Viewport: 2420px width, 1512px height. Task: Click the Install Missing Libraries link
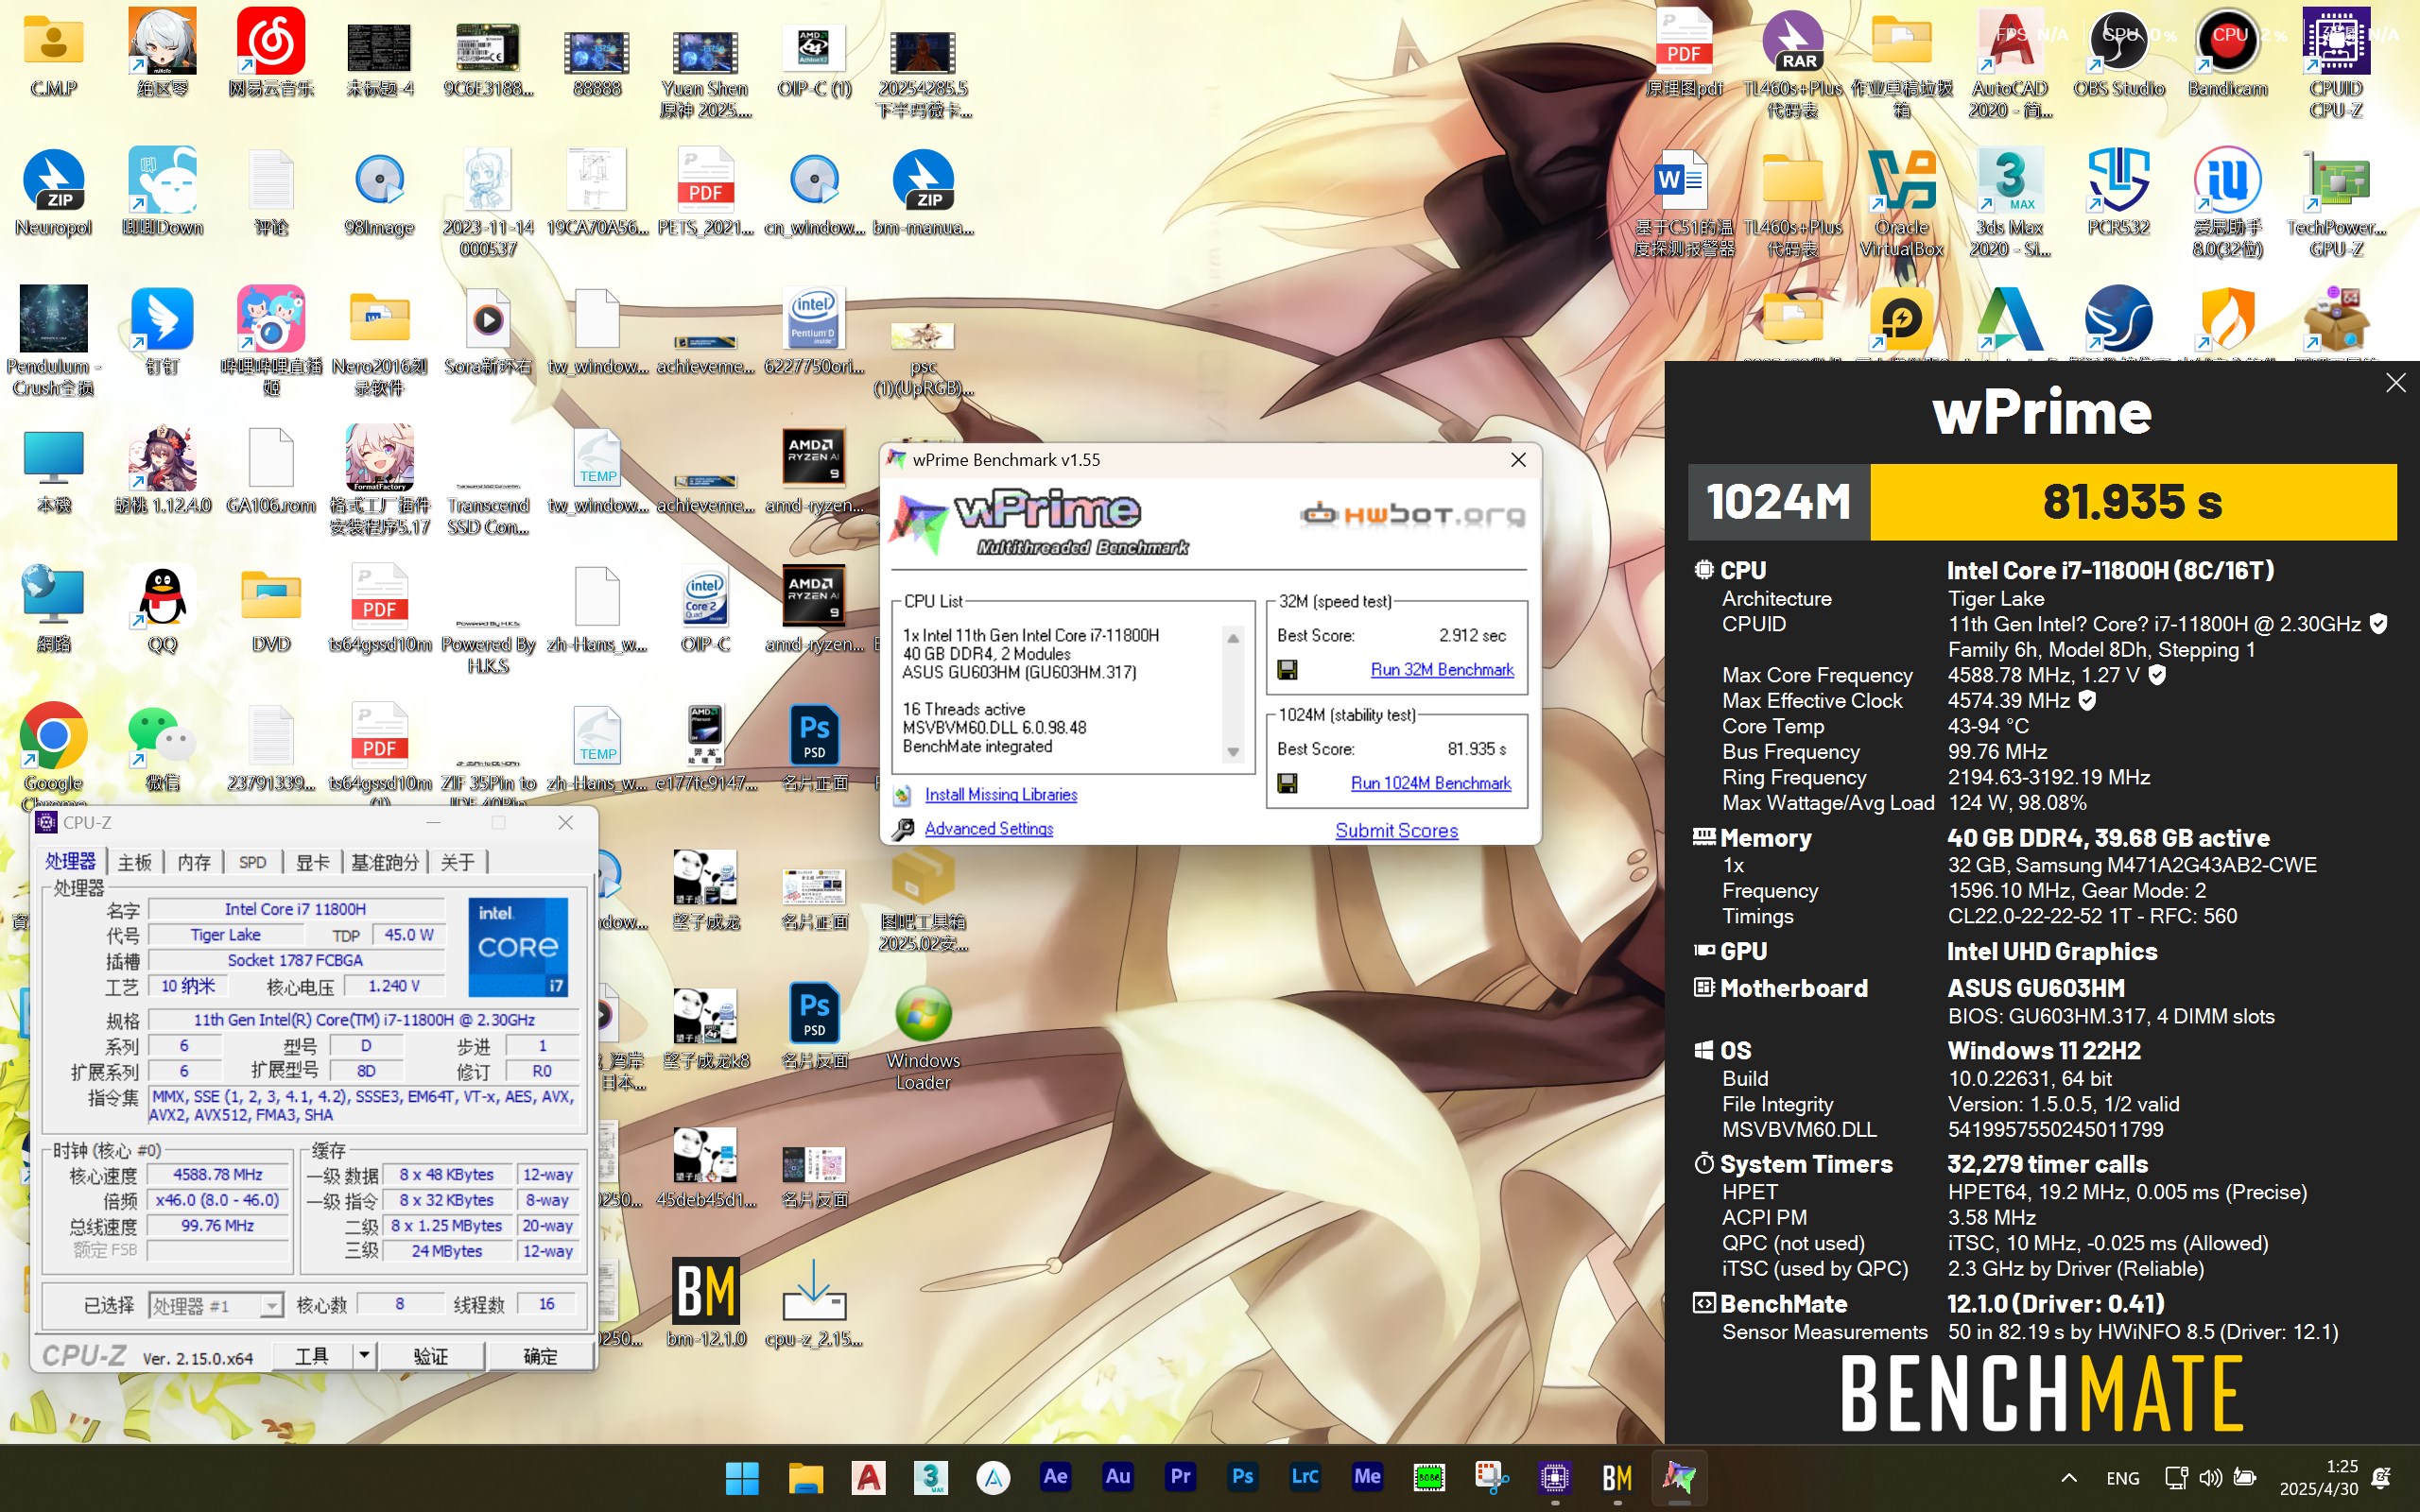tap(1001, 794)
